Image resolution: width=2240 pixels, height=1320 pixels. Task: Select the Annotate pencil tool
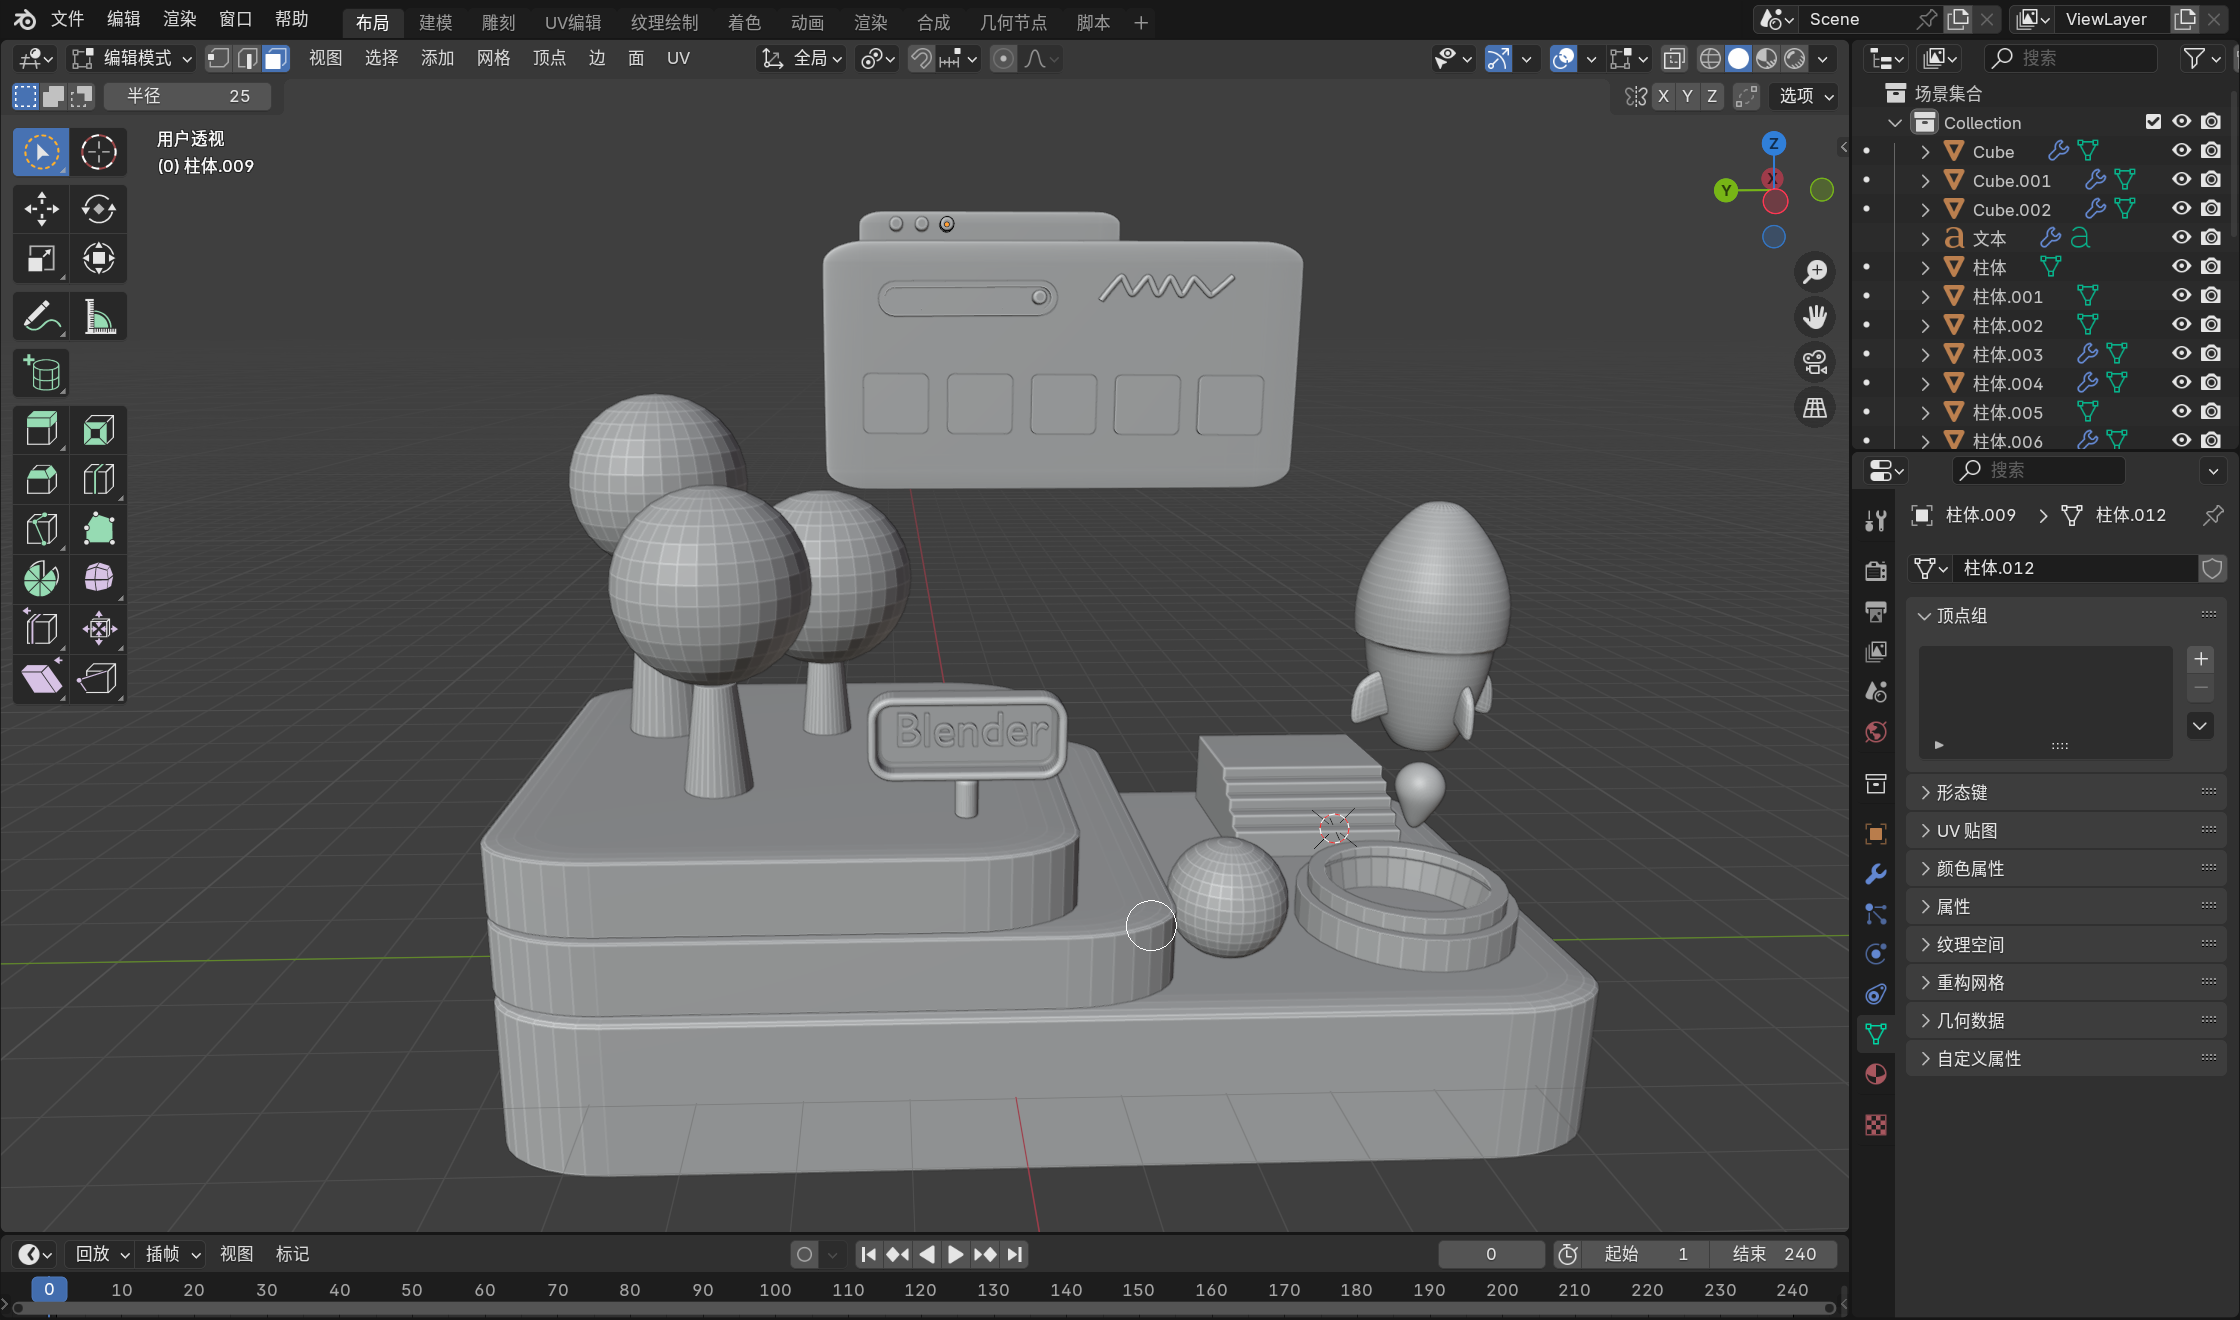click(41, 317)
